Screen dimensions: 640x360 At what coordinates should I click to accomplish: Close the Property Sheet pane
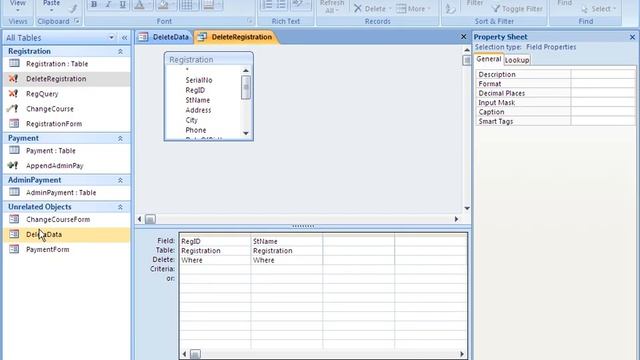[632, 37]
